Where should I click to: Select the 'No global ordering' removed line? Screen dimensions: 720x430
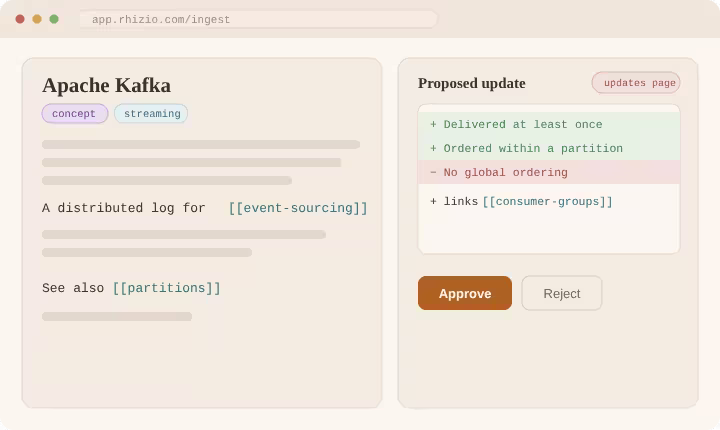[x=549, y=172]
